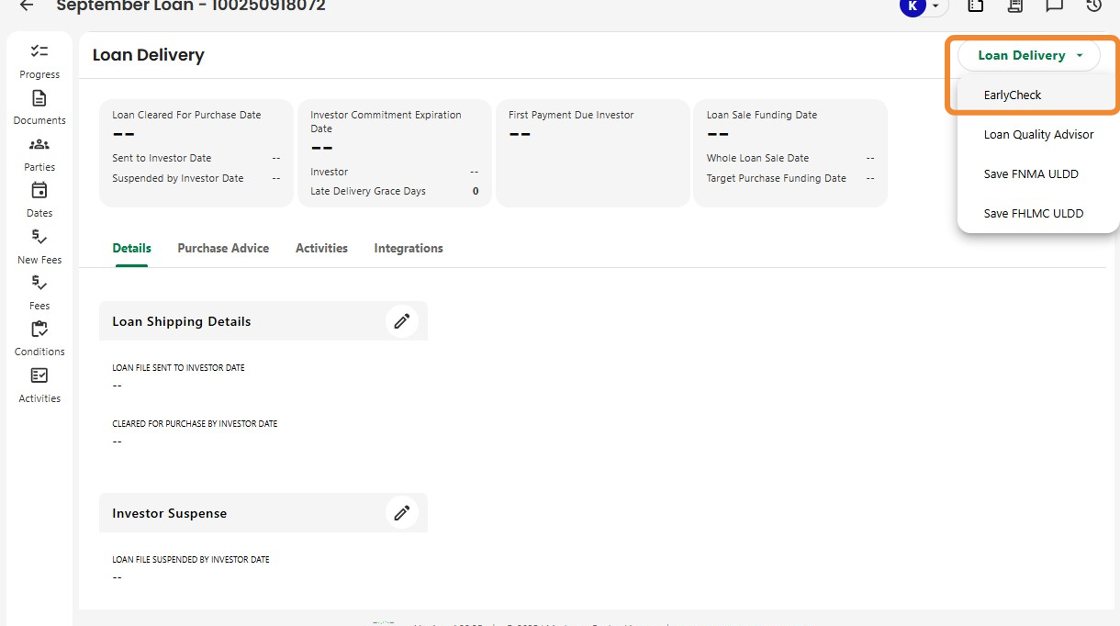This screenshot has width=1120, height=626.
Task: Select EarlyCheck from the dropdown menu
Action: coord(1012,95)
